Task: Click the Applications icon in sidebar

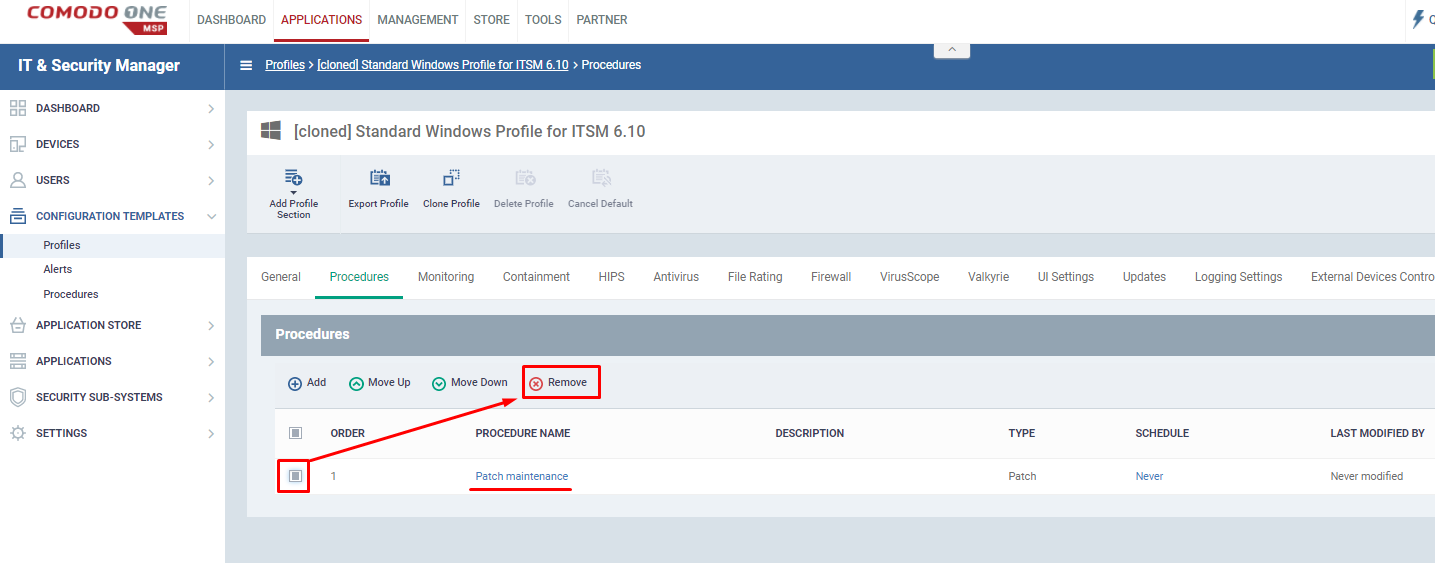Action: 17,361
